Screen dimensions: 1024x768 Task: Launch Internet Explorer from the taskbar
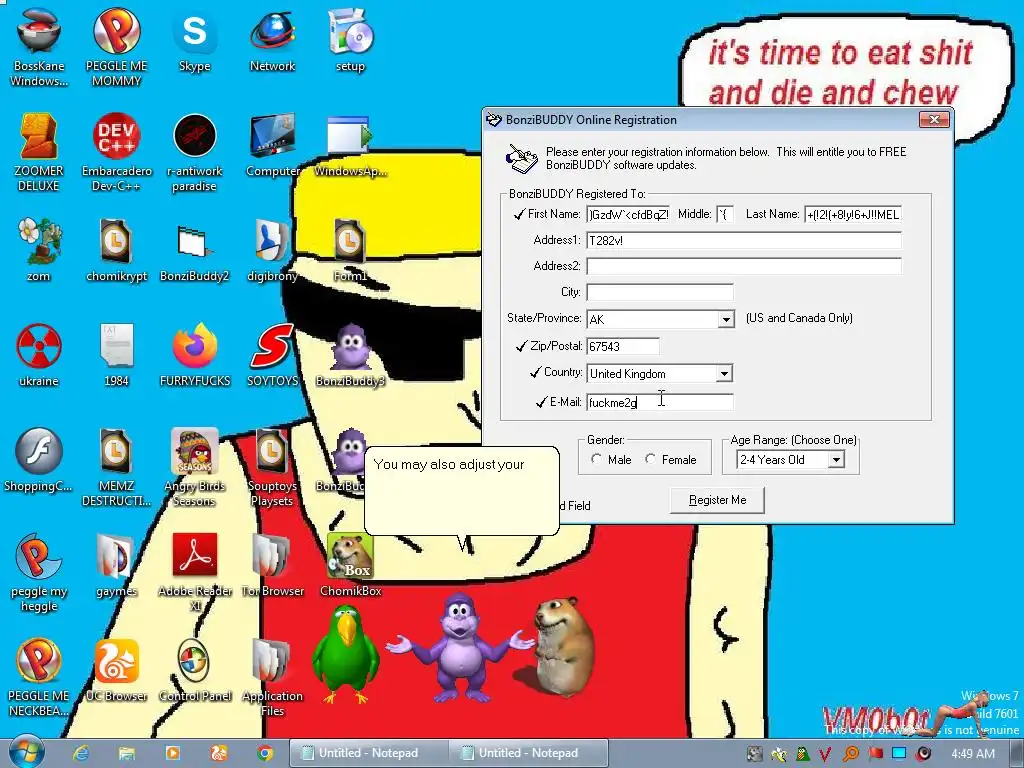coord(81,753)
